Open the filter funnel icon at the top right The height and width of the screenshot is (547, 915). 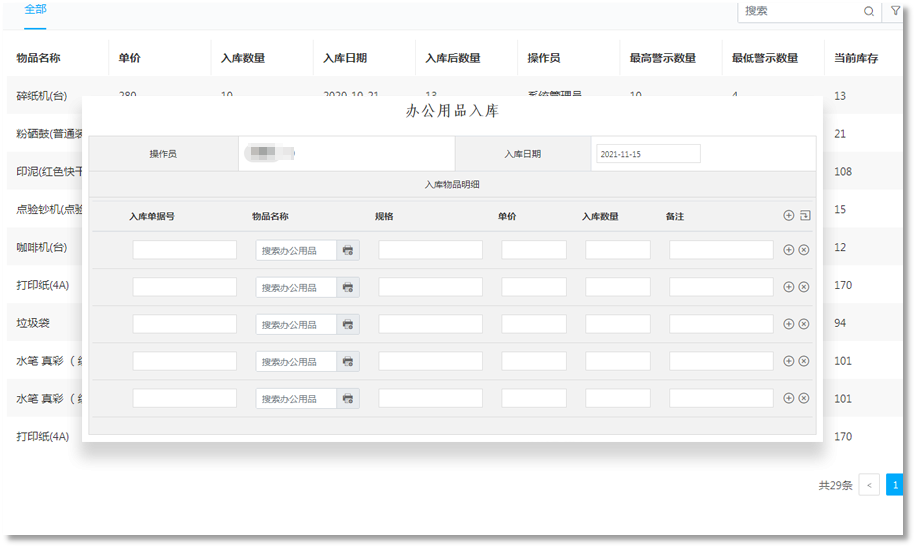tap(895, 12)
